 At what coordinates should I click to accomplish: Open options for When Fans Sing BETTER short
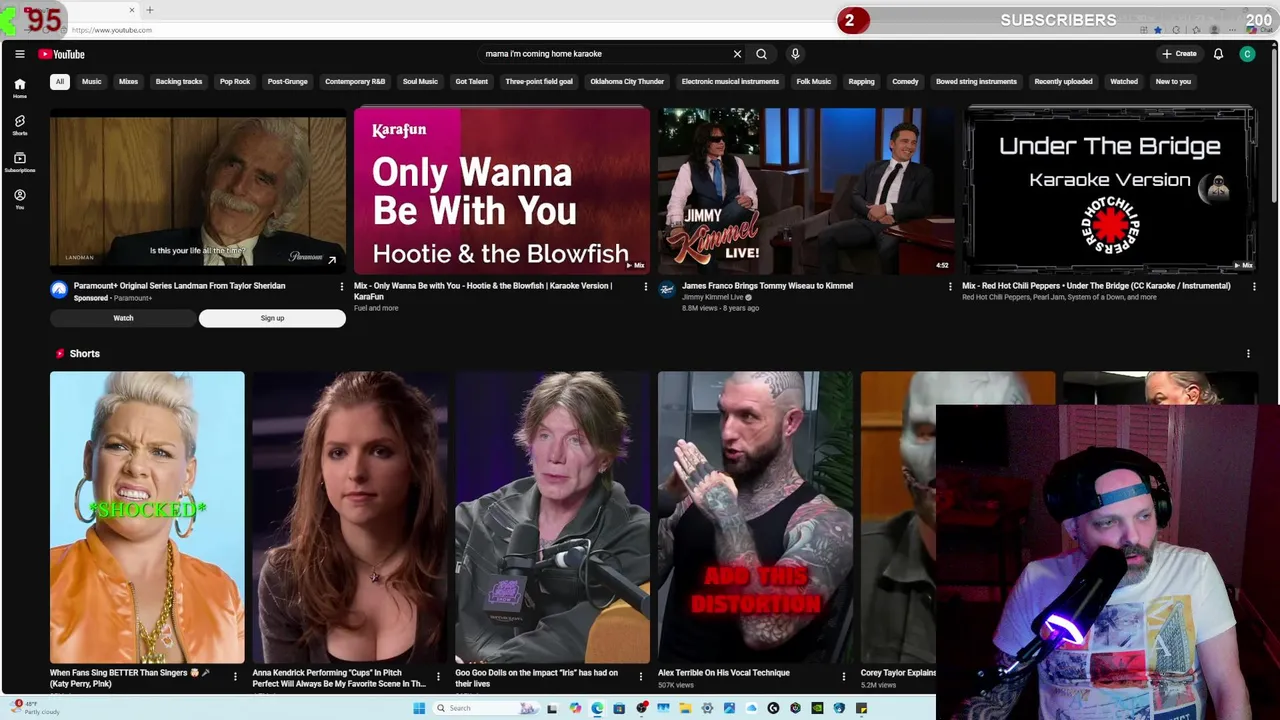[235, 677]
